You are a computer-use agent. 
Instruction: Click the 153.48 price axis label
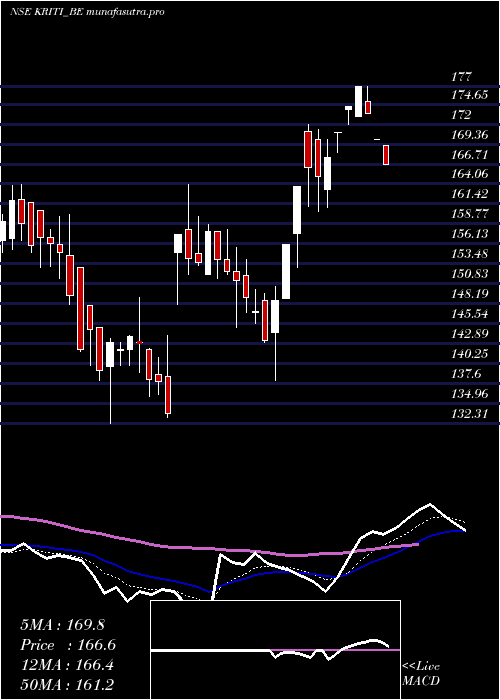pyautogui.click(x=469, y=254)
